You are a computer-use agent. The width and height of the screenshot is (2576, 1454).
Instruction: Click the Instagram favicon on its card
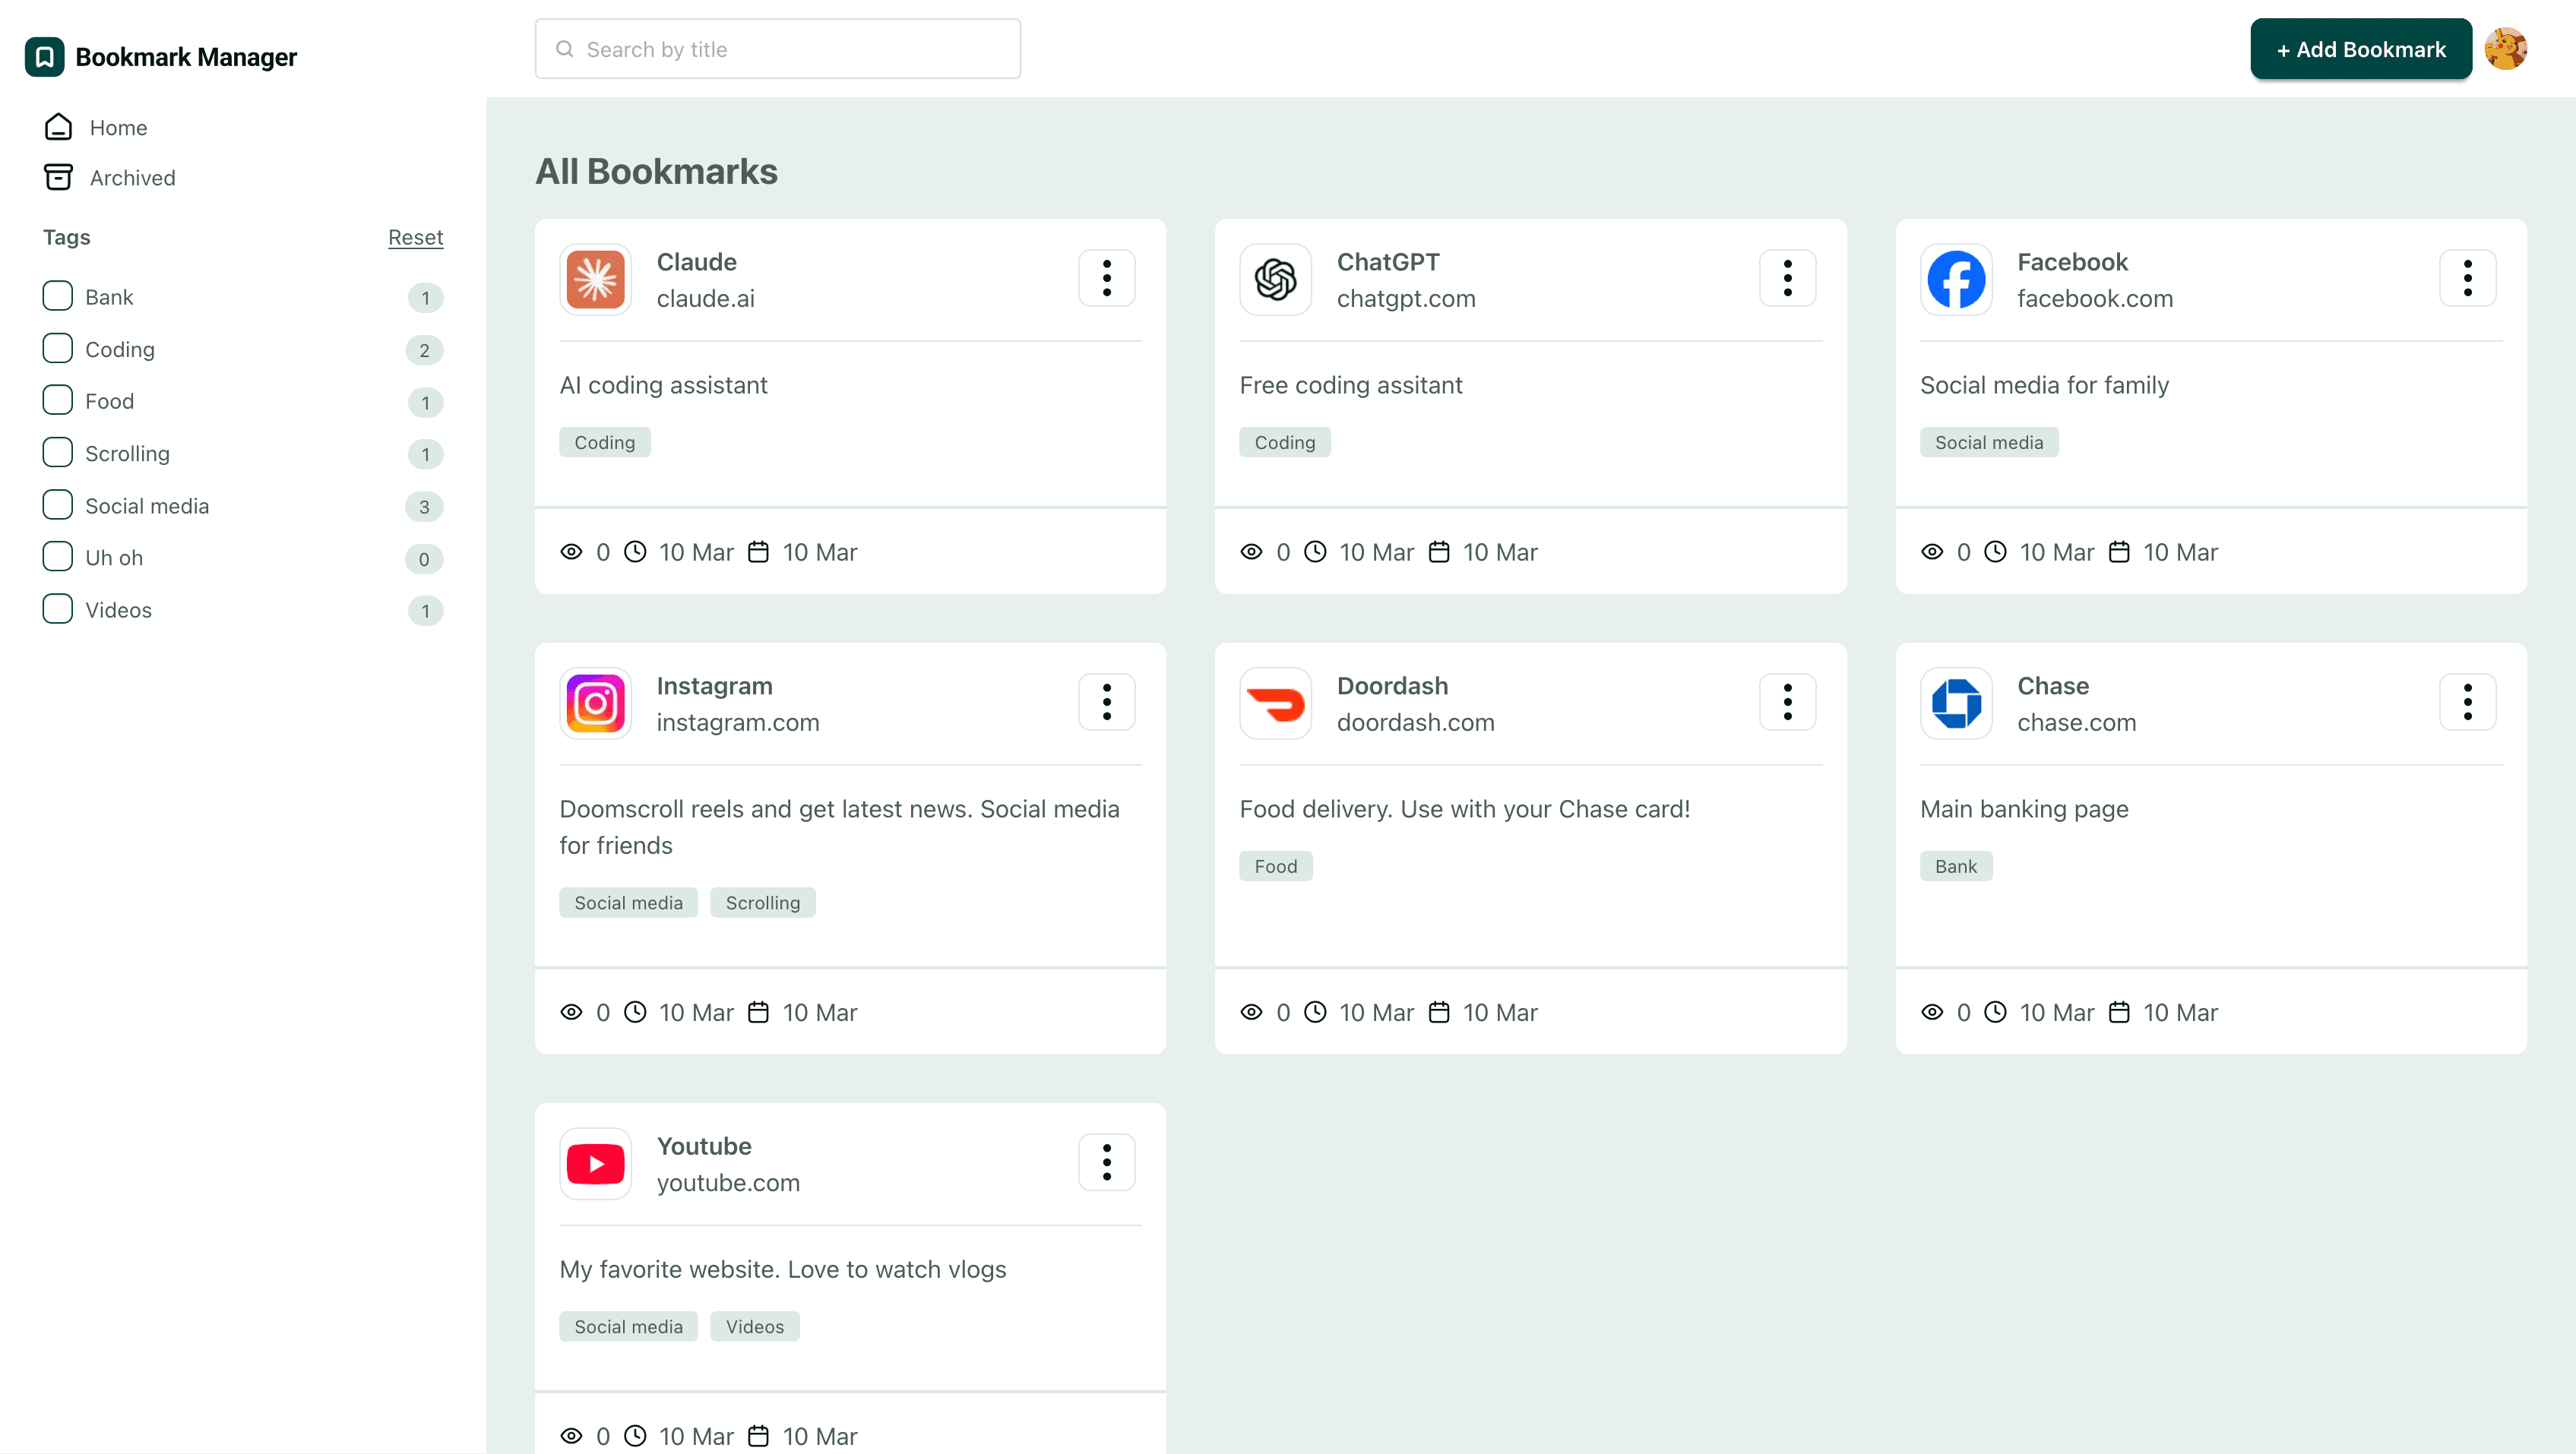595,703
